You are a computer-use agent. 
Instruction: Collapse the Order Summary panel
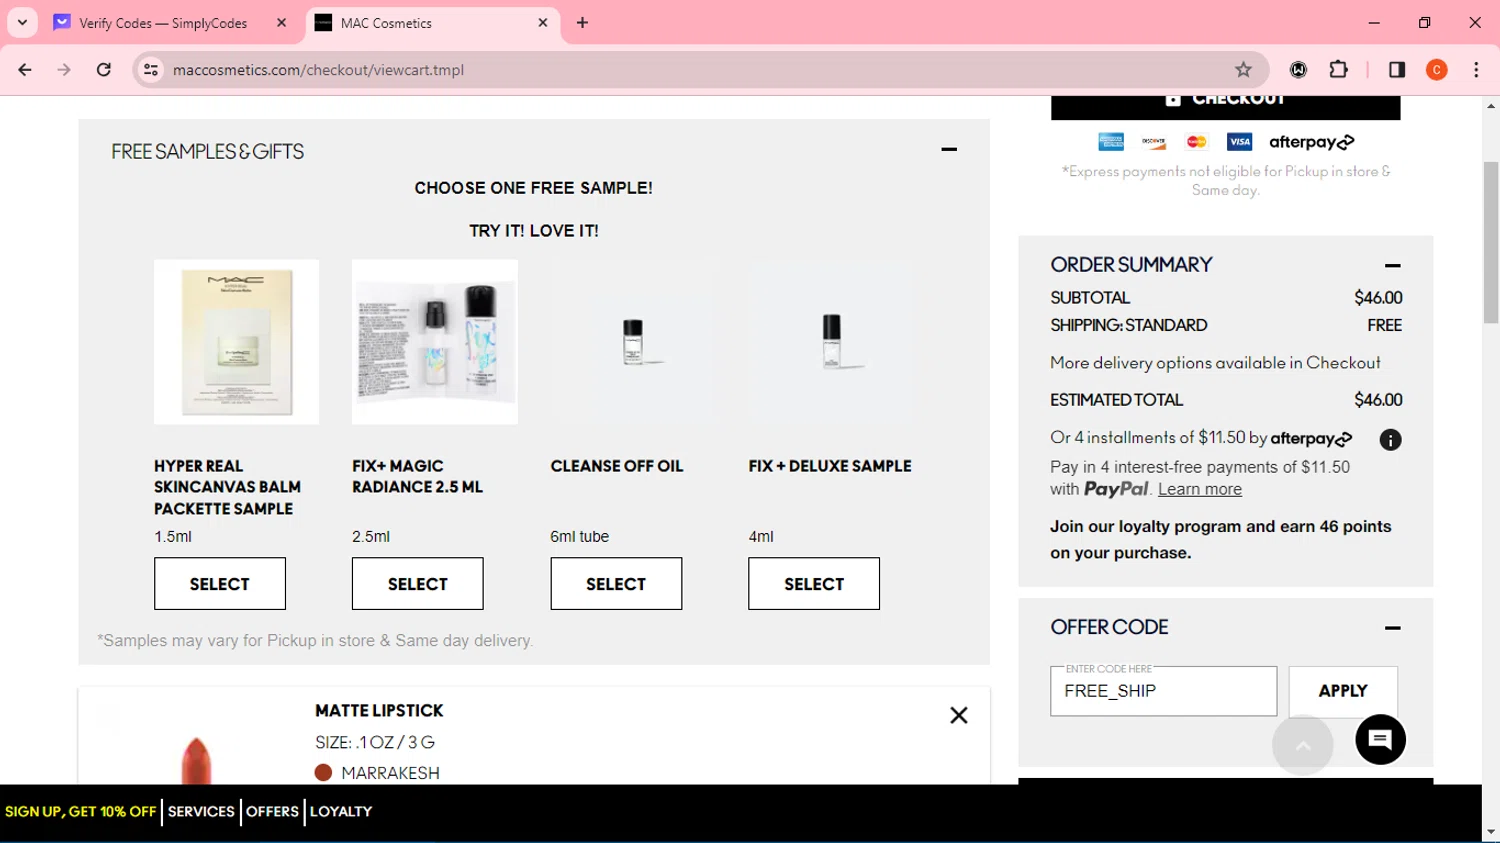(x=1392, y=266)
